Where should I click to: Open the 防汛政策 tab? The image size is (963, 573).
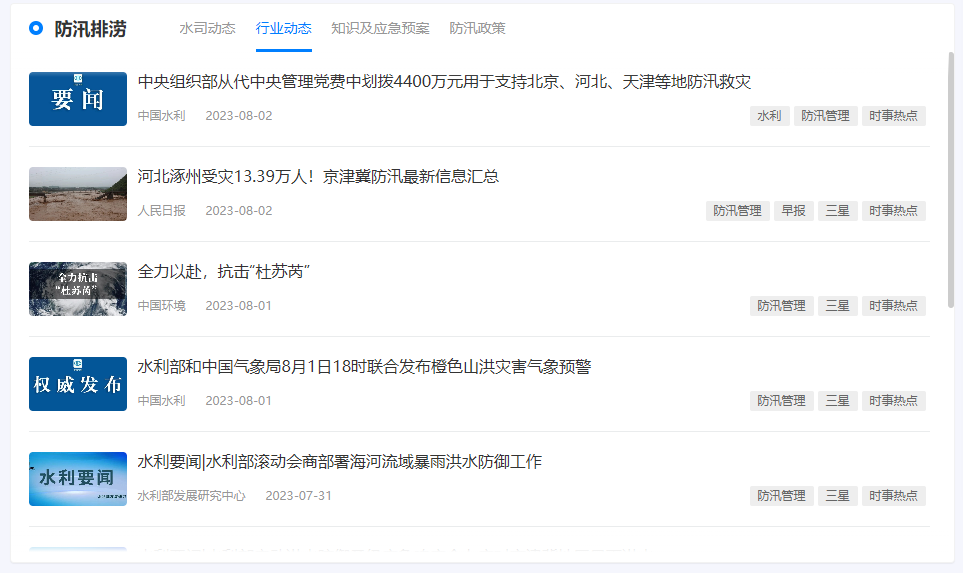(x=477, y=28)
